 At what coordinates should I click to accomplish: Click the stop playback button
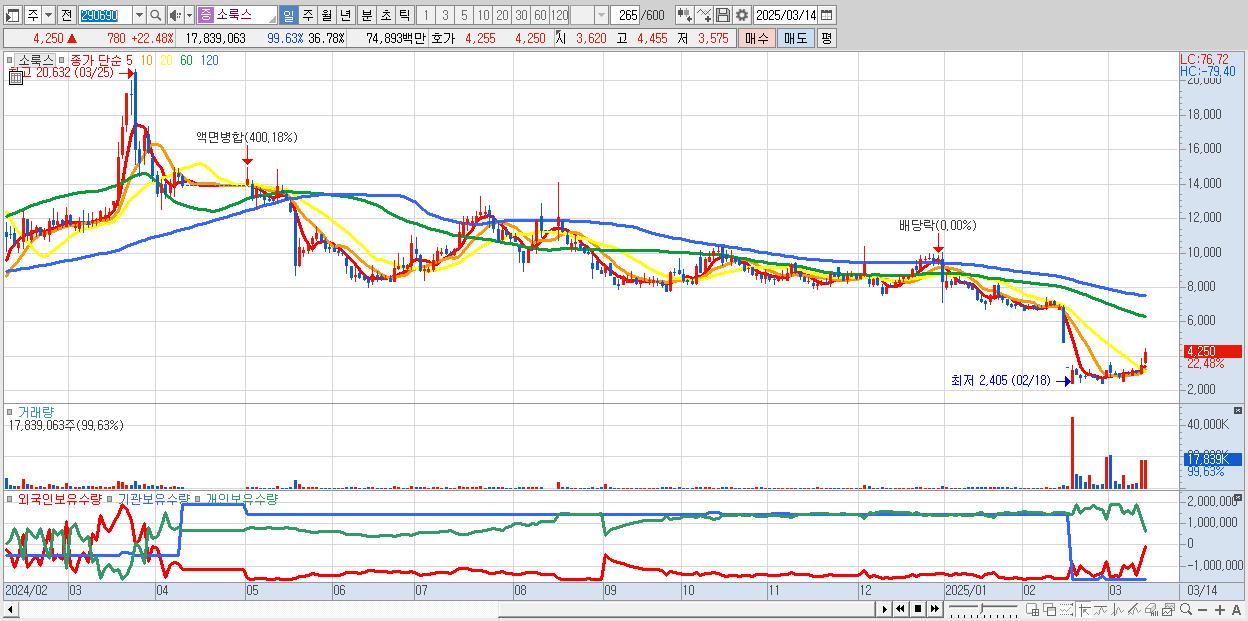917,609
